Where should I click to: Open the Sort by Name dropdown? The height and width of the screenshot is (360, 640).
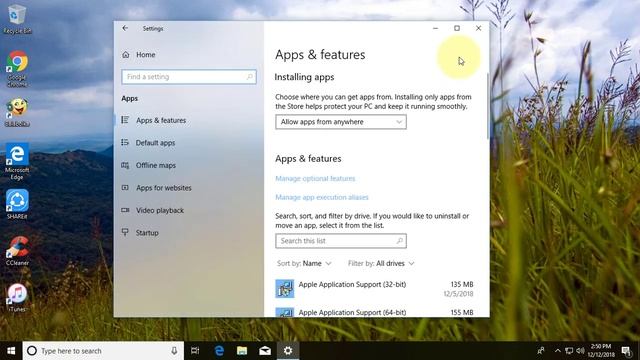pyautogui.click(x=304, y=263)
